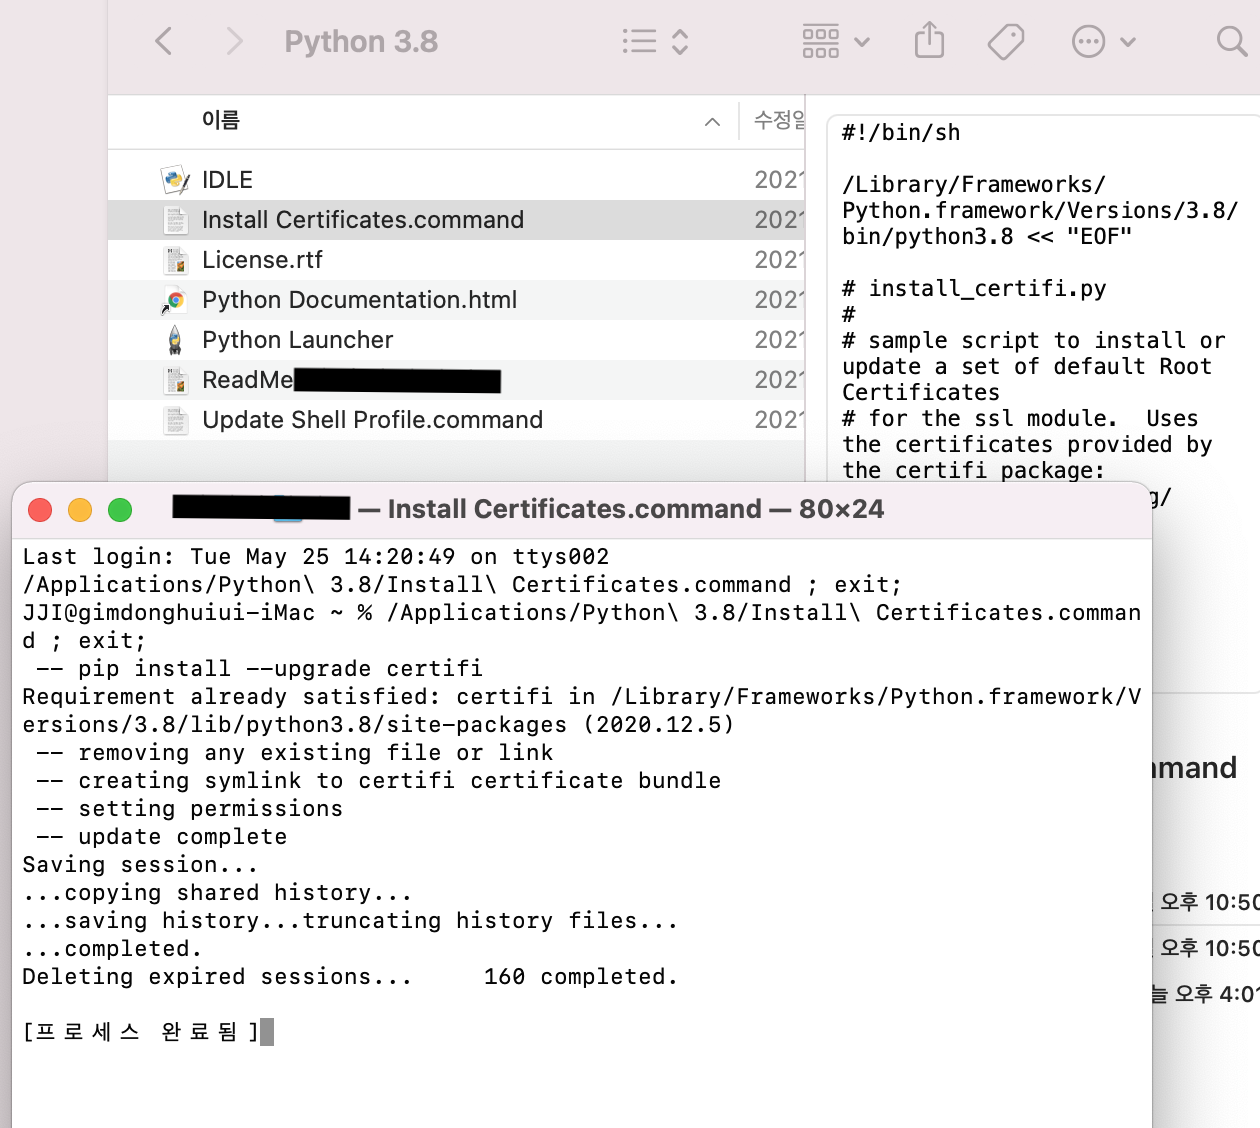Click the IDLE file name
The height and width of the screenshot is (1128, 1260).
click(227, 180)
